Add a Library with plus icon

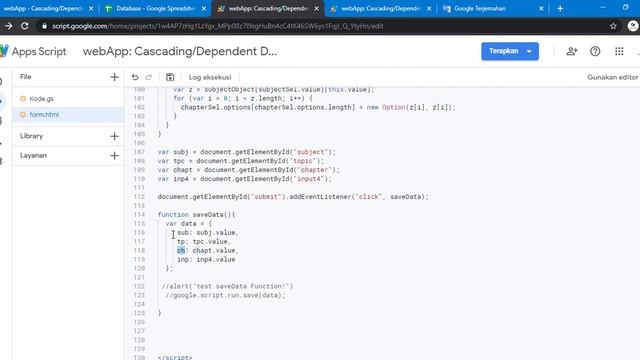[114, 136]
